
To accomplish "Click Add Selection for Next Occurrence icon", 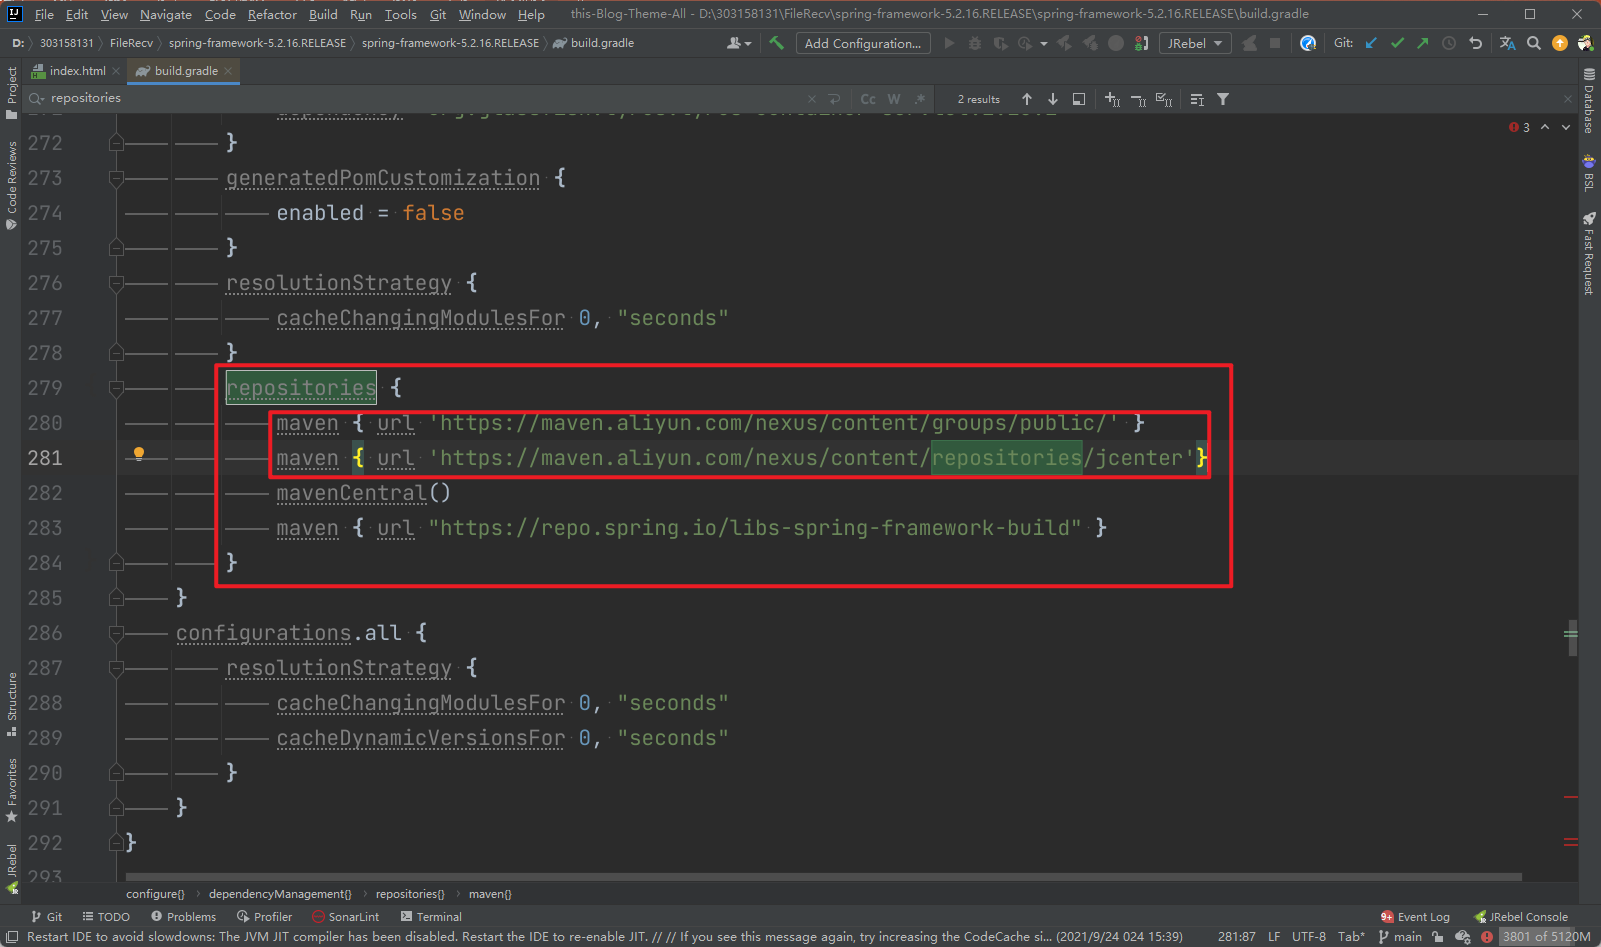I will 1112,99.
